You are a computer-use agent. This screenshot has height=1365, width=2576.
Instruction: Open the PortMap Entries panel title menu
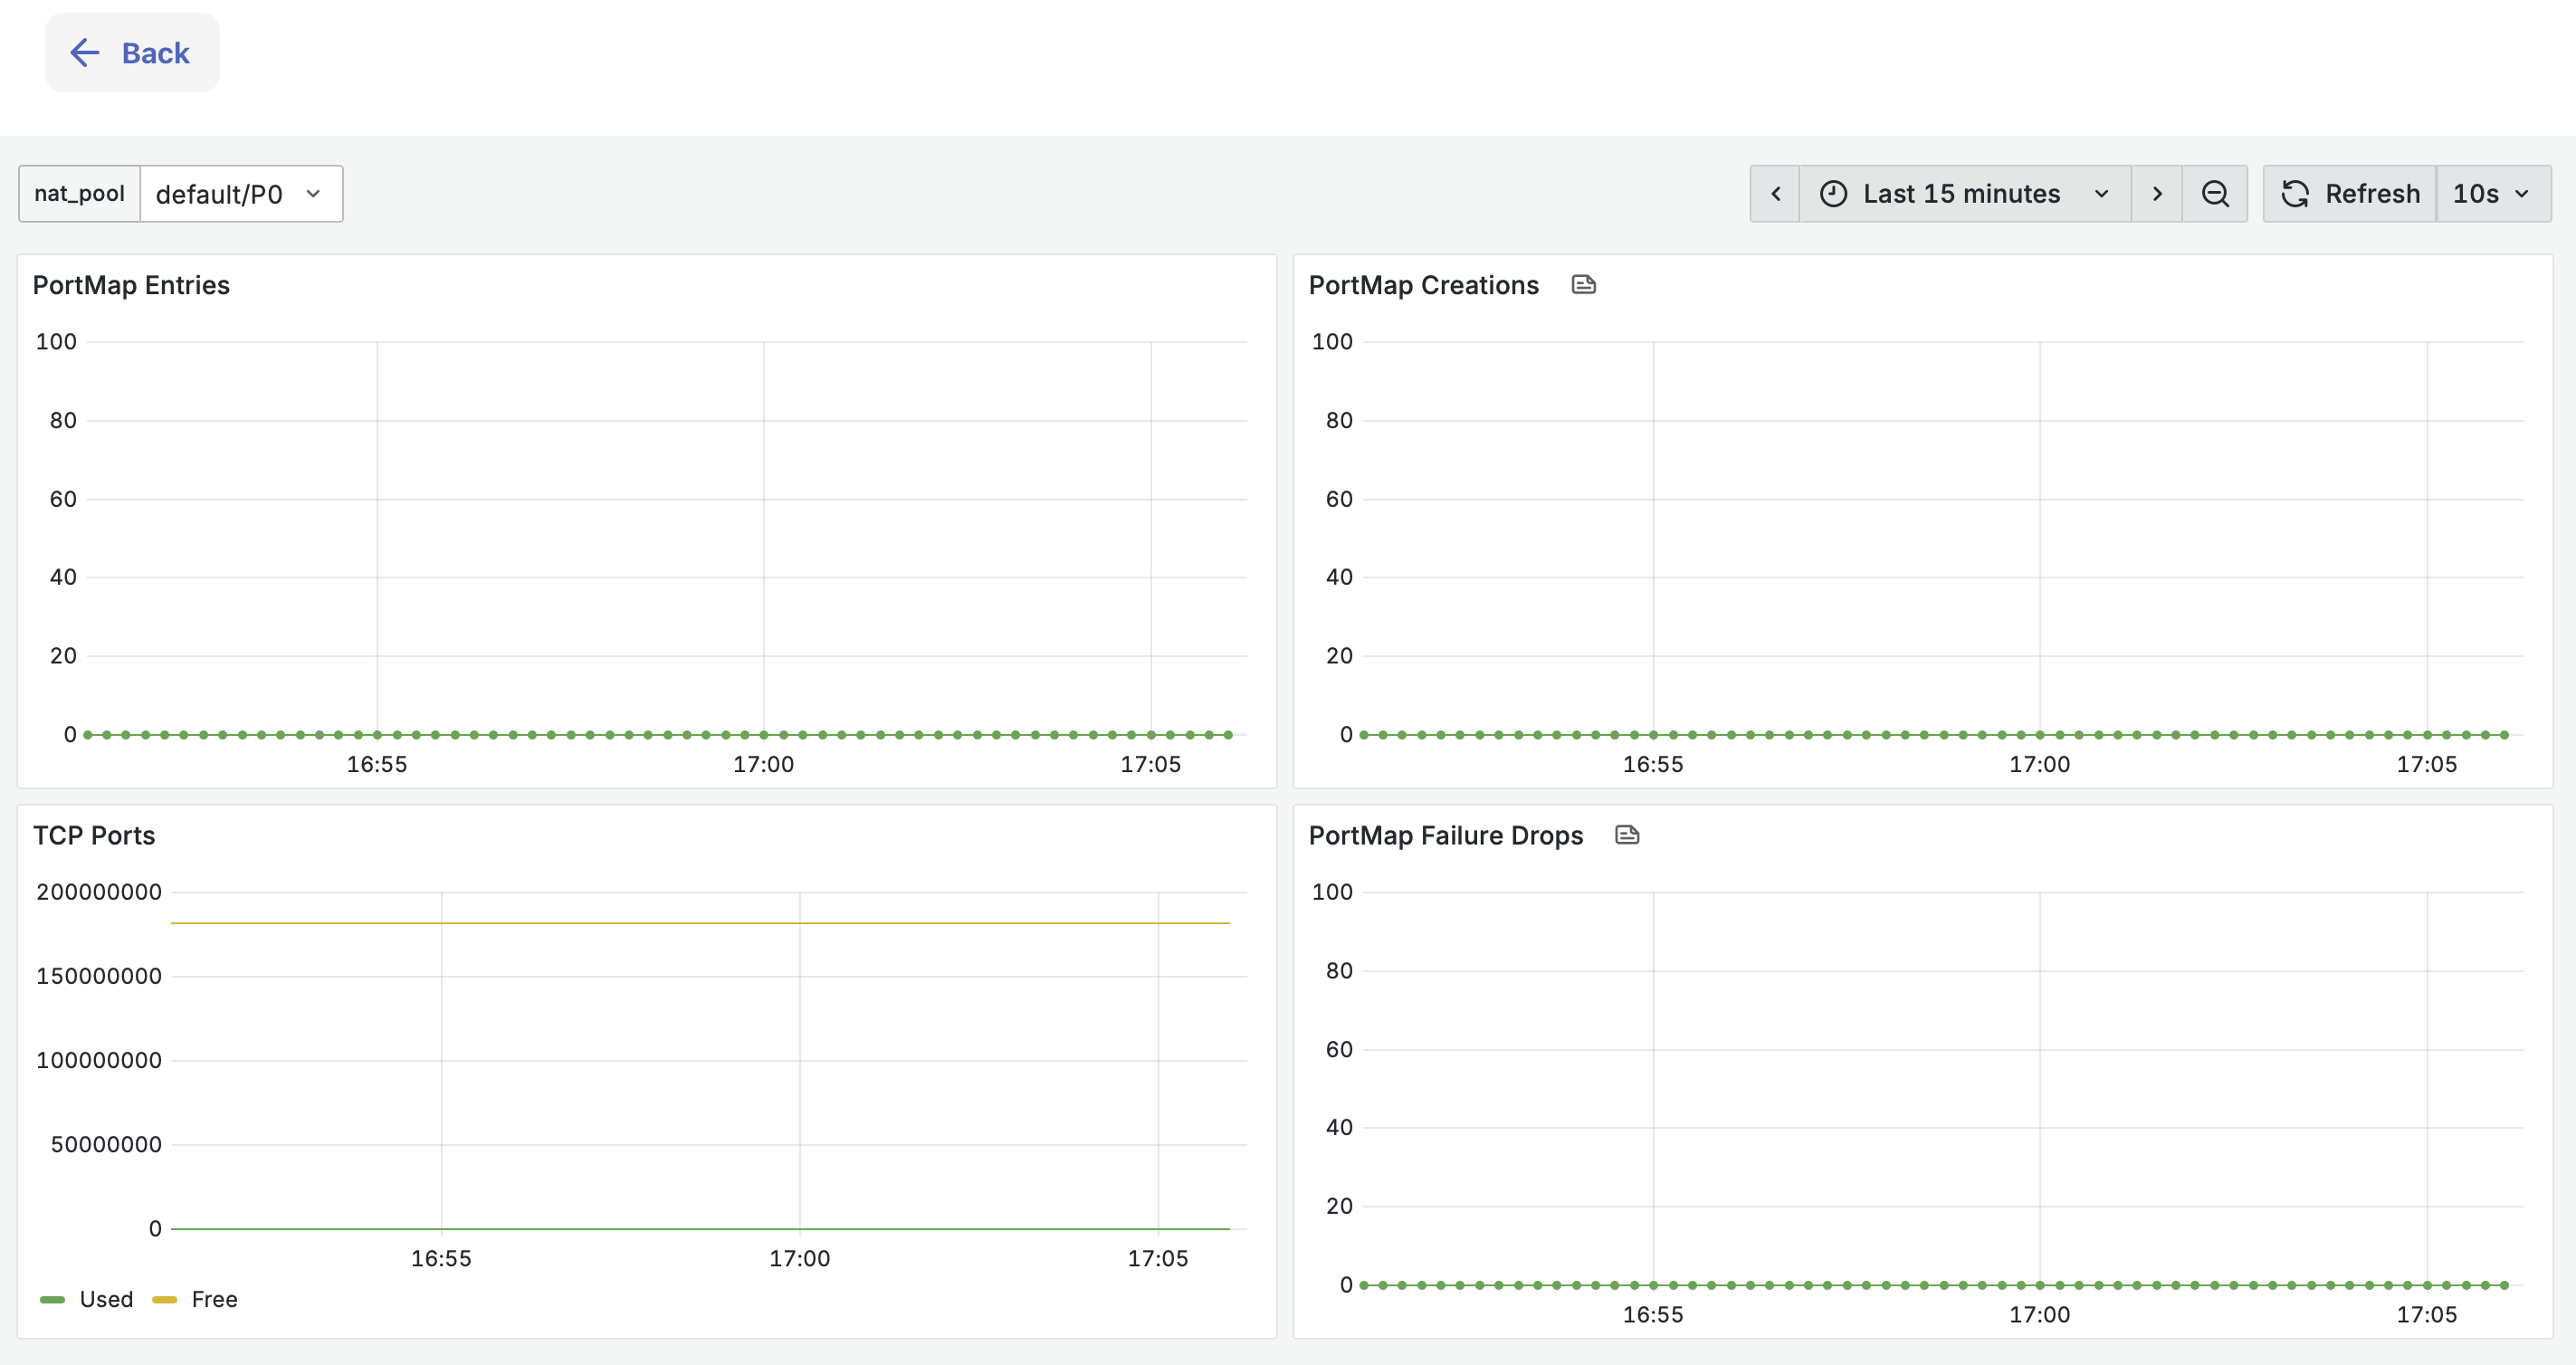131,285
